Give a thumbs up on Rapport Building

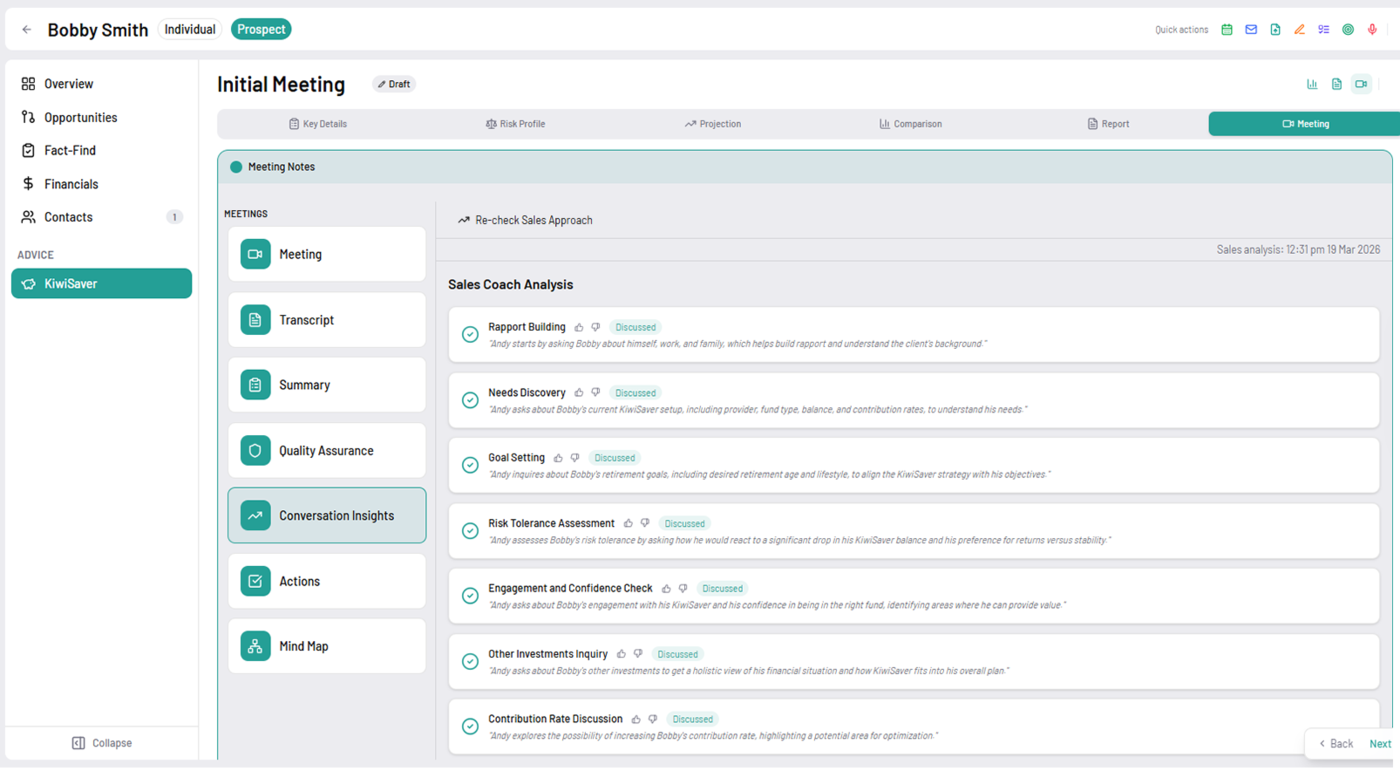(x=578, y=327)
